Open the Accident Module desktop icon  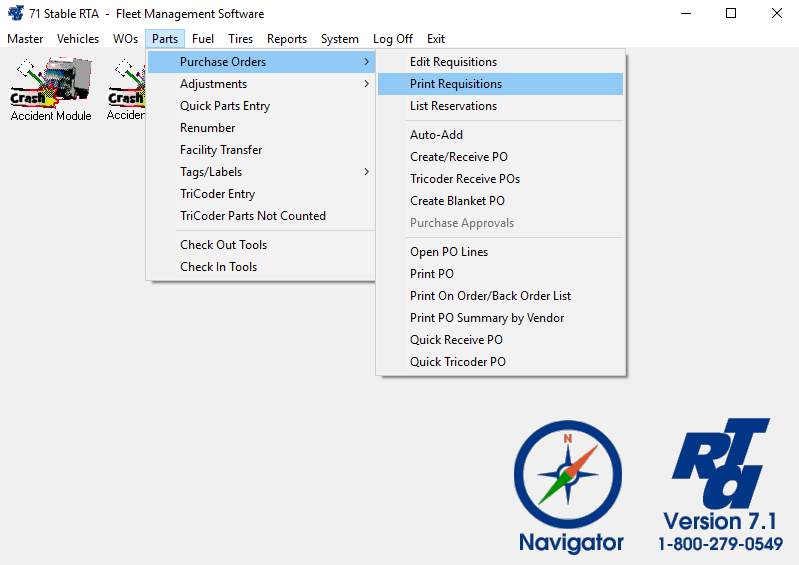click(x=50, y=88)
